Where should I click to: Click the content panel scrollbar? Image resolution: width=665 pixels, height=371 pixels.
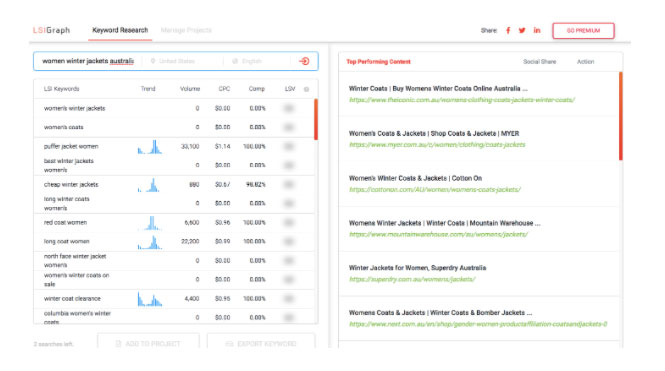[620, 116]
